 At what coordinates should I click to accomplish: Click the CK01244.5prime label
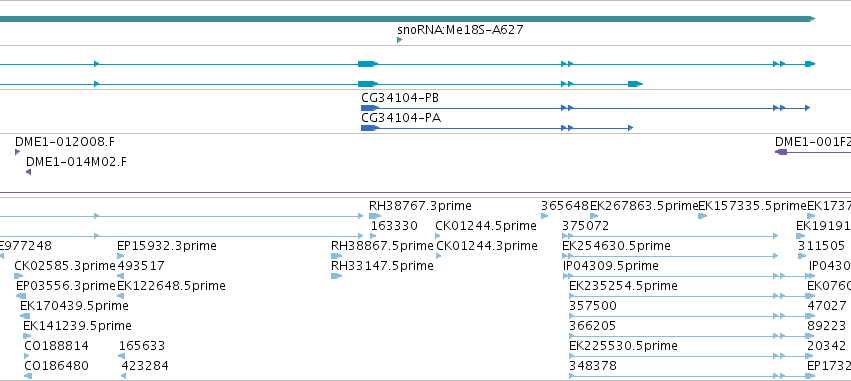click(x=486, y=226)
